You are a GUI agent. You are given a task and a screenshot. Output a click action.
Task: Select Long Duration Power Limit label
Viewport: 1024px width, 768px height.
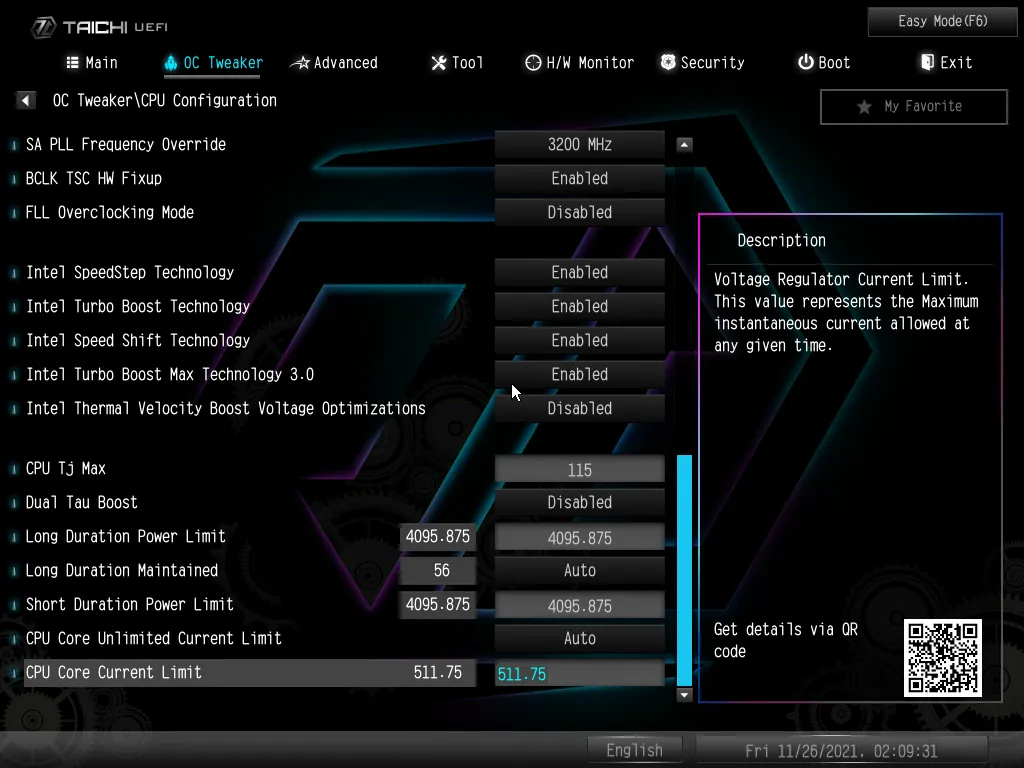pyautogui.click(x=125, y=536)
